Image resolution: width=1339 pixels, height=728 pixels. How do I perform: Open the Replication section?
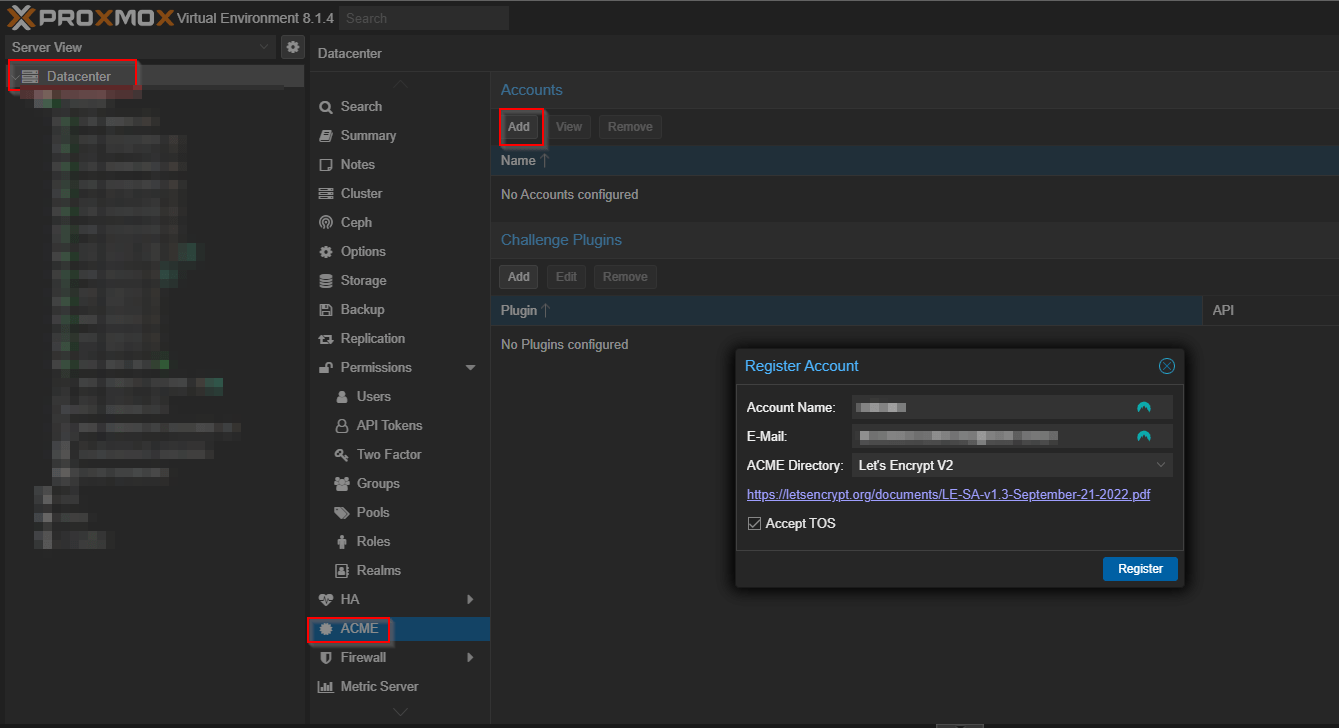pos(373,338)
